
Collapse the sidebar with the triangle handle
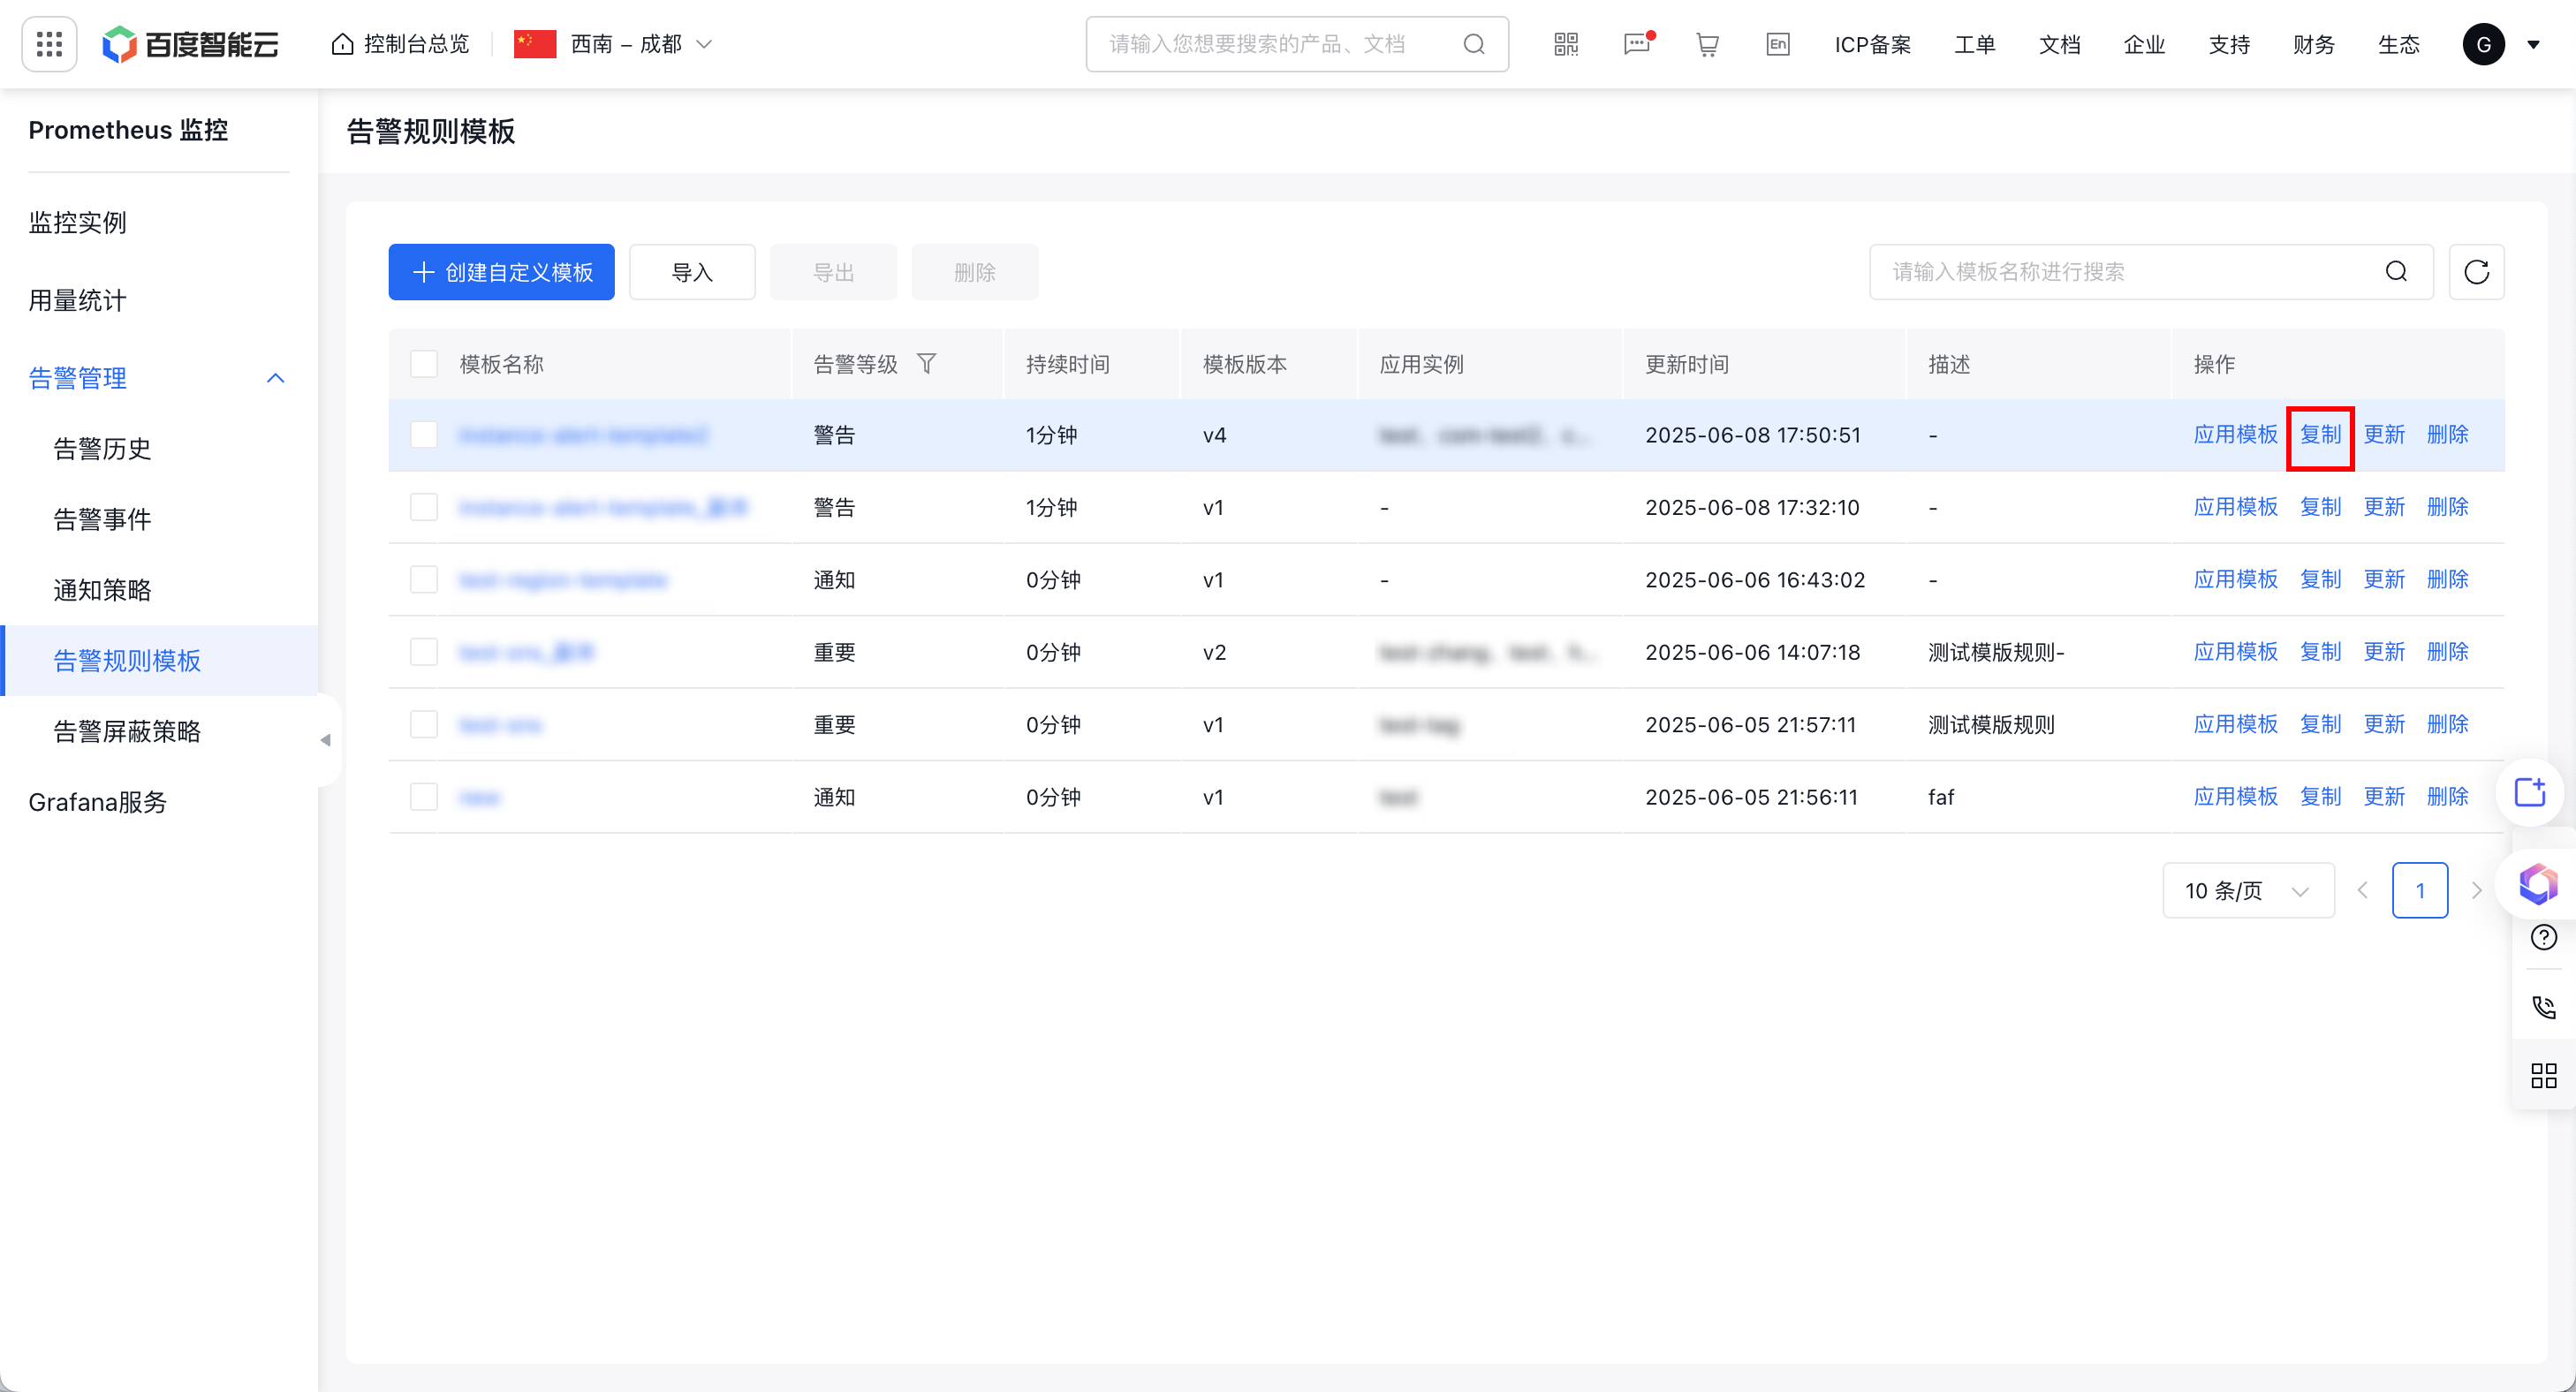click(x=326, y=740)
